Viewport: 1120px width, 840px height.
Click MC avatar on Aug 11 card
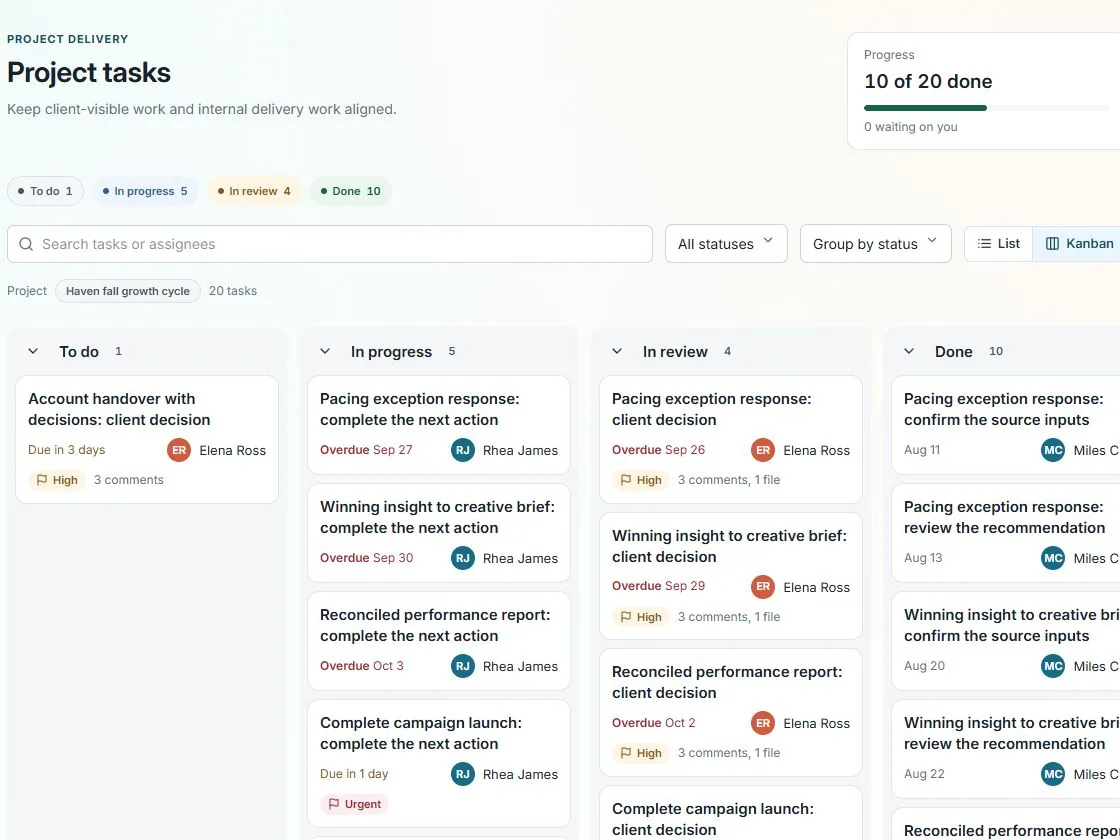point(1053,450)
